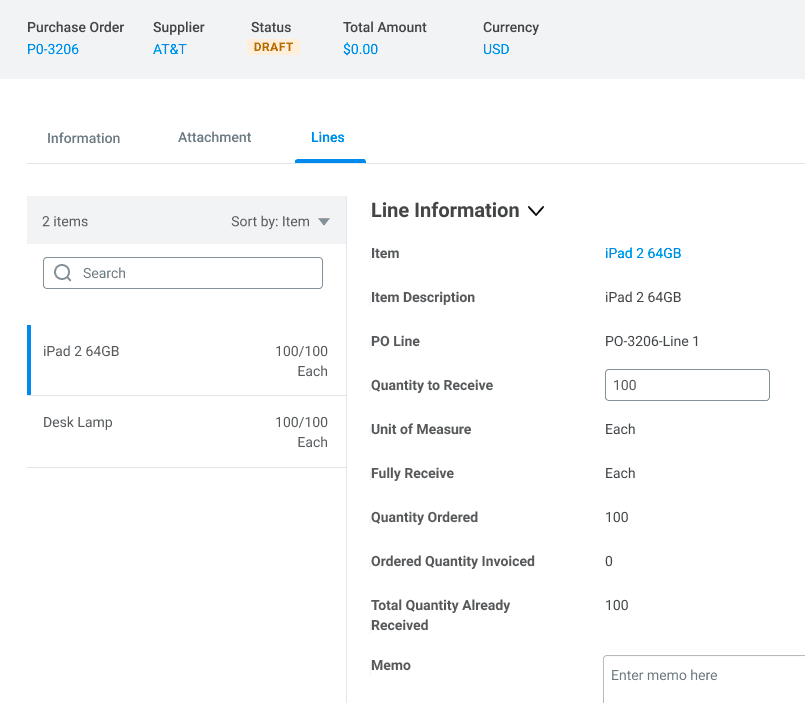Open the Attachment tab

point(214,137)
